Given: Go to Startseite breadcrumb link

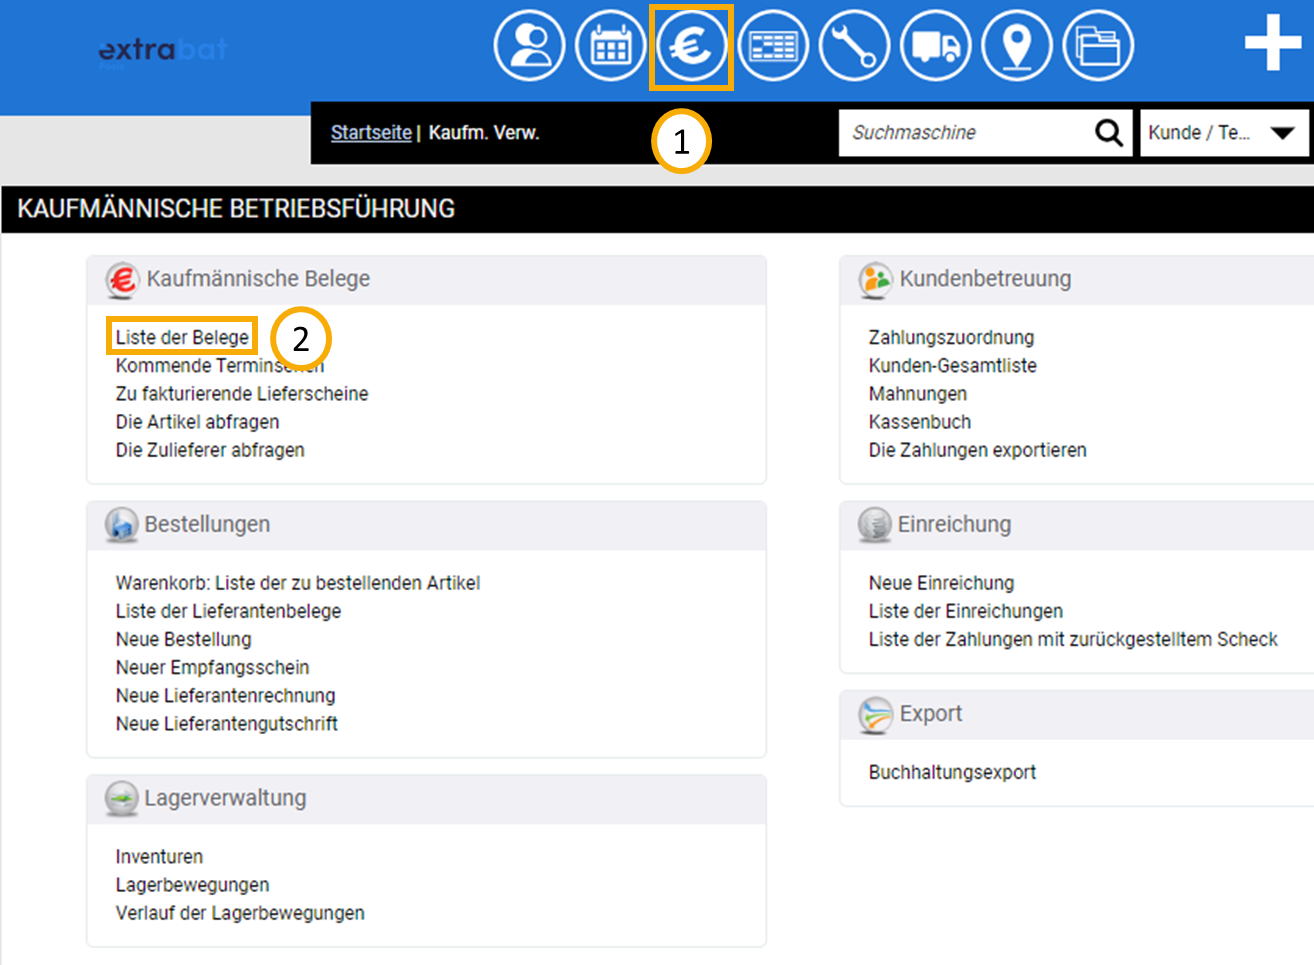Looking at the screenshot, I should point(371,133).
